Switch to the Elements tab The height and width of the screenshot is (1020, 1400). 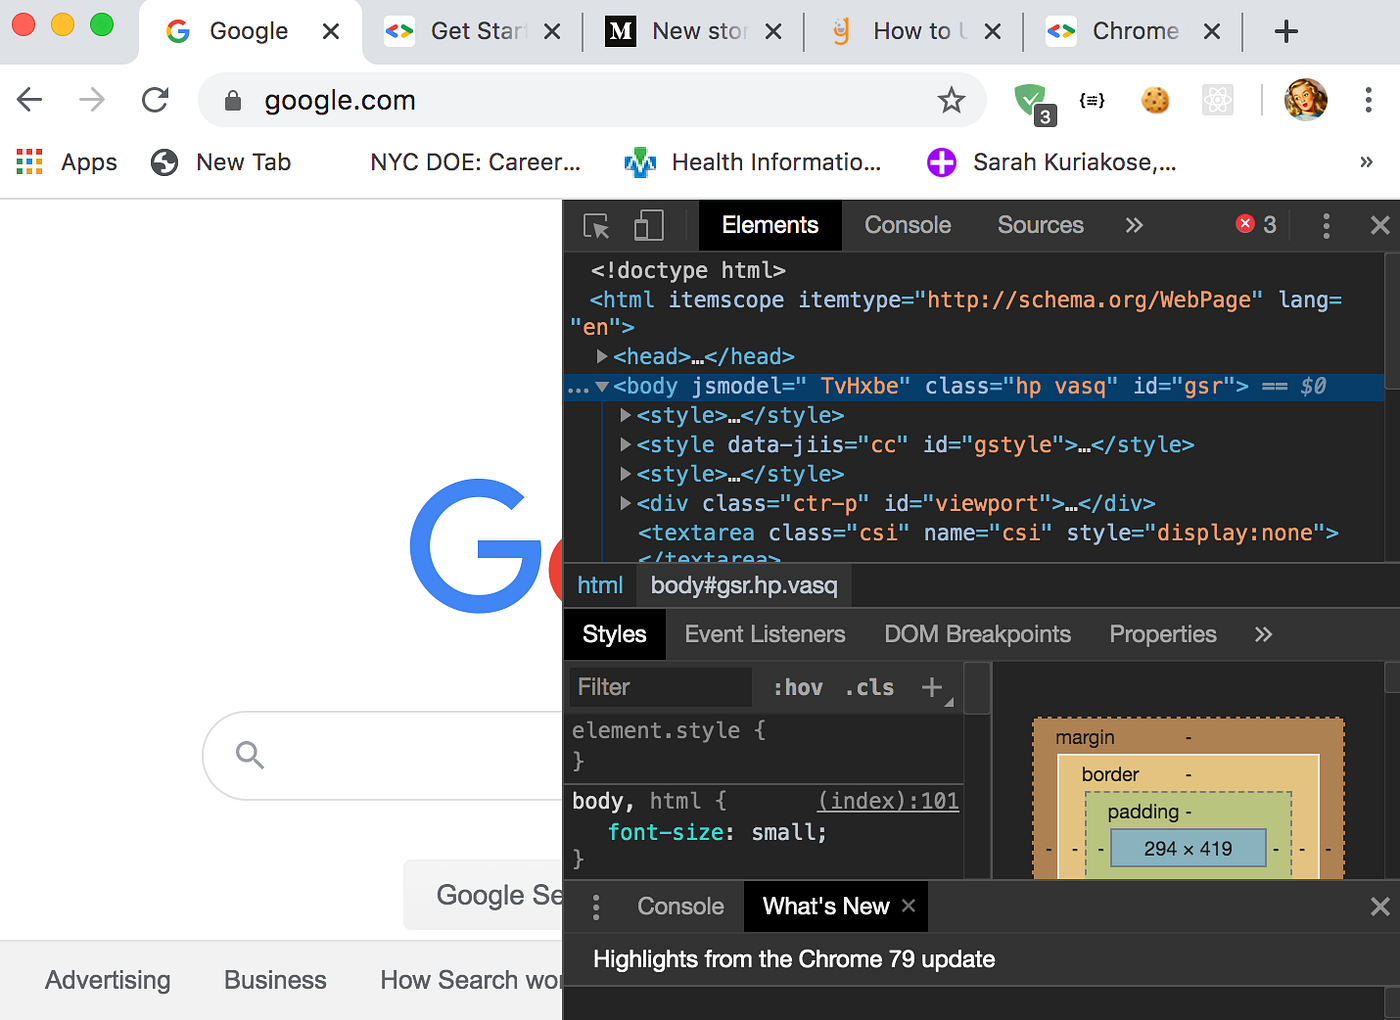click(x=770, y=225)
